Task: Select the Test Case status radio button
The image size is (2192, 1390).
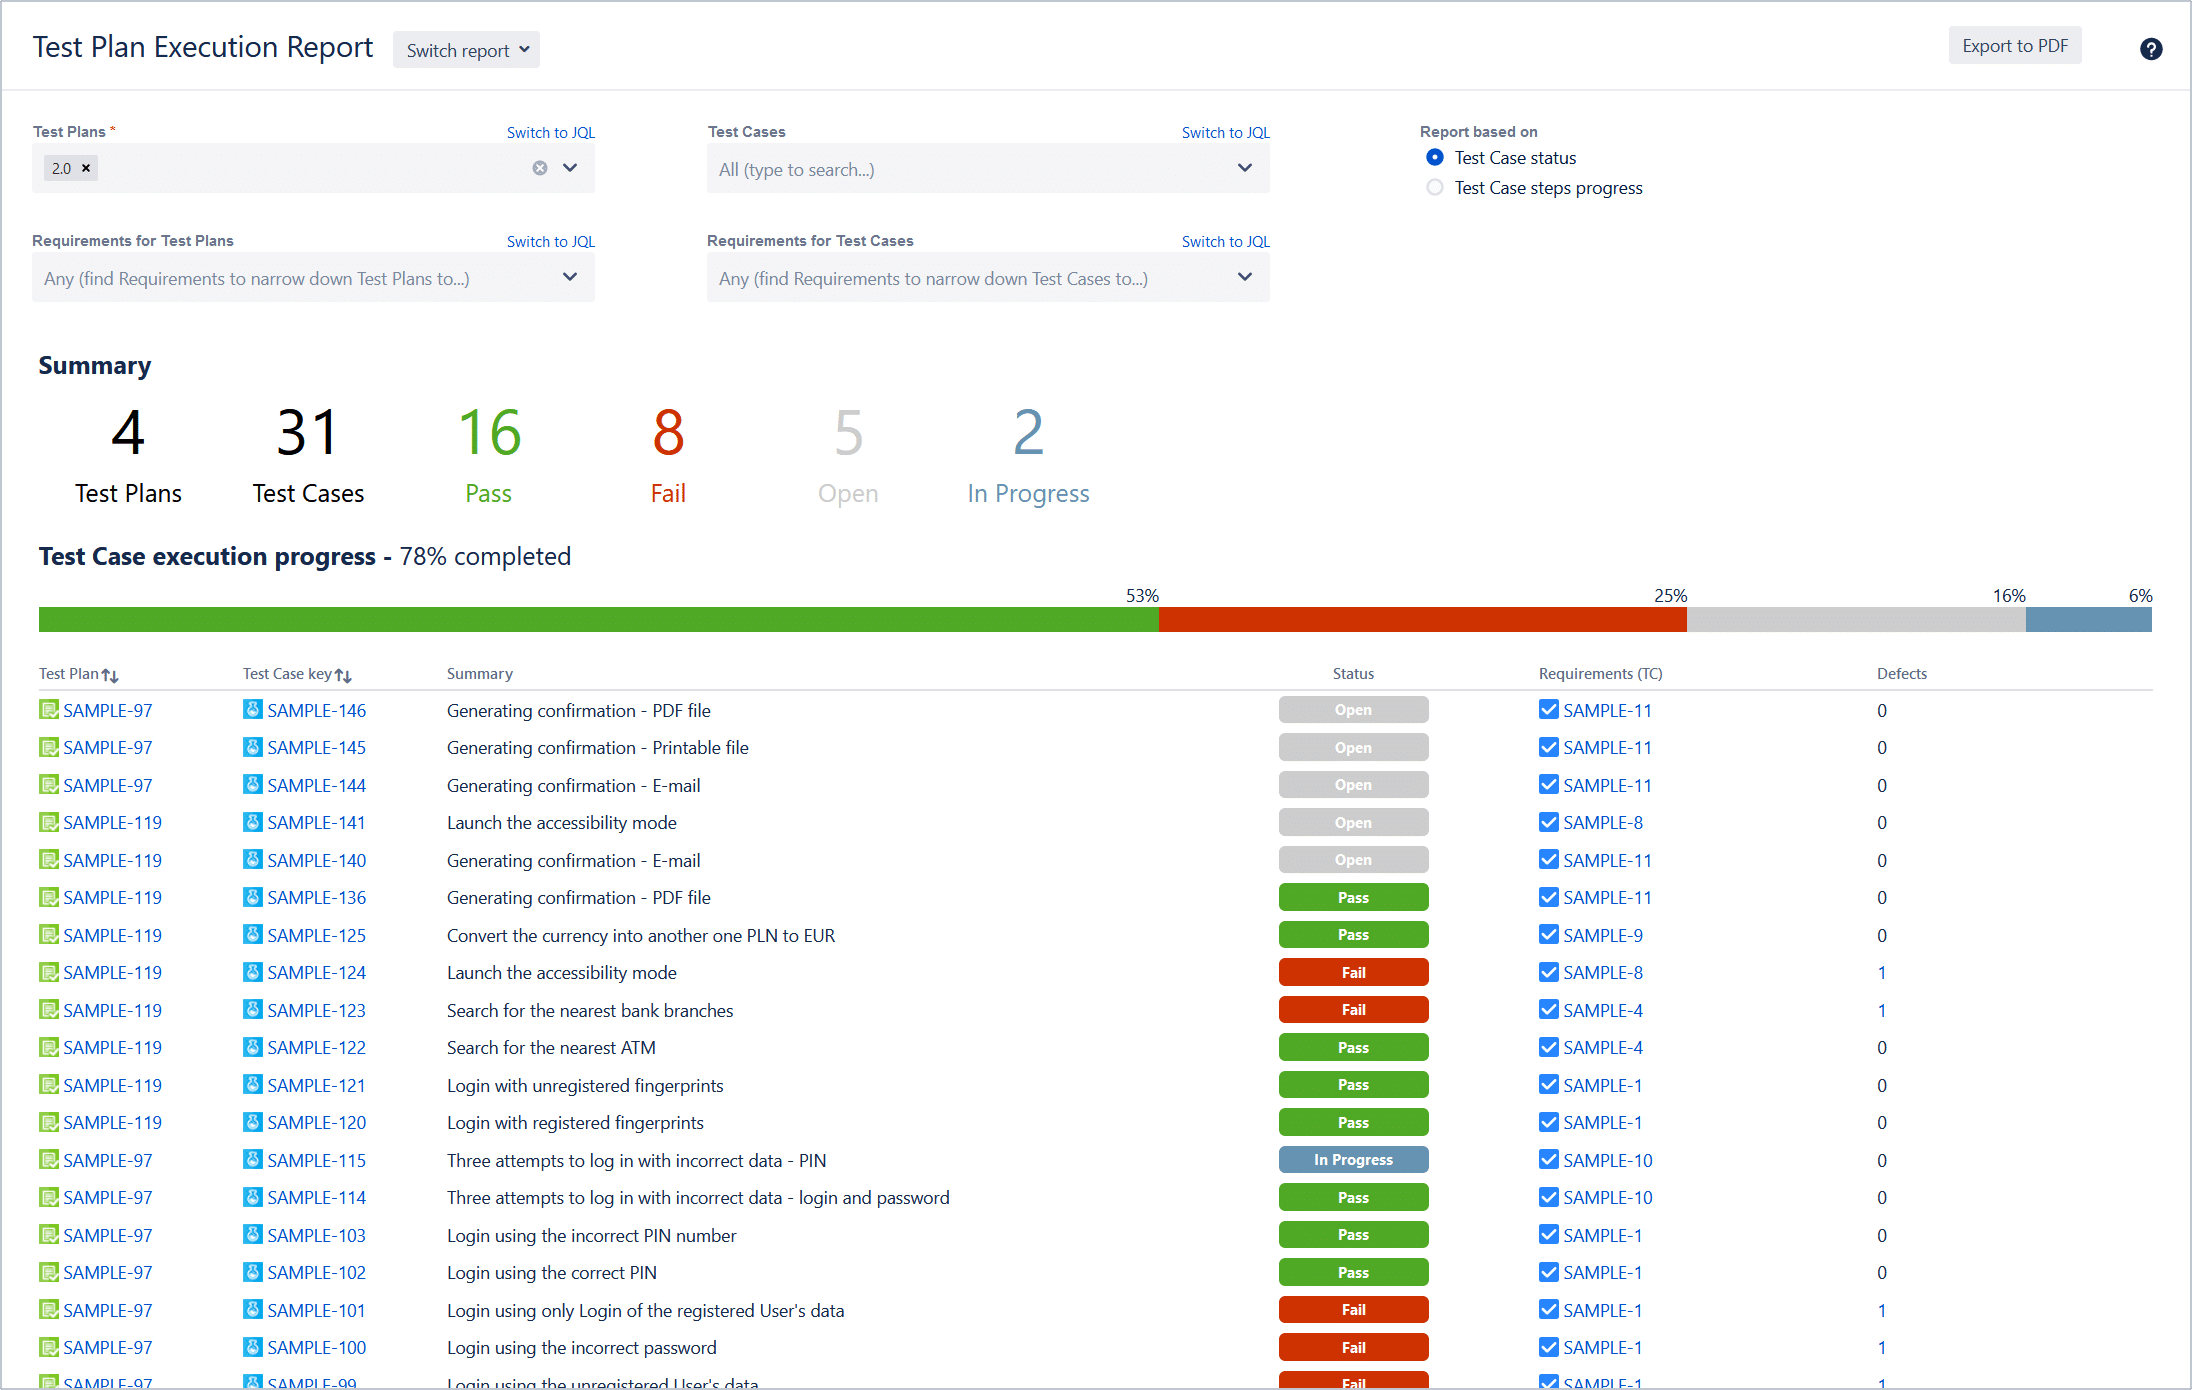Action: 1435,157
